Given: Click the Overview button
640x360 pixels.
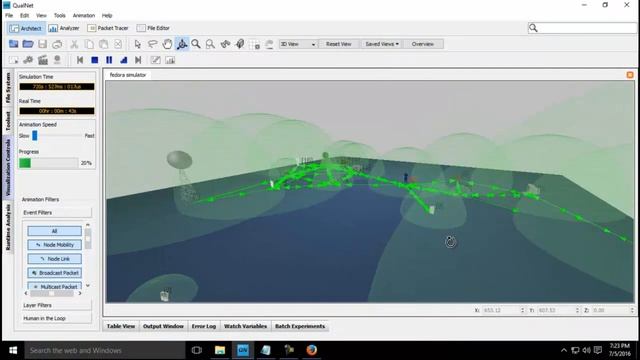Looking at the screenshot, I should coord(422,44).
